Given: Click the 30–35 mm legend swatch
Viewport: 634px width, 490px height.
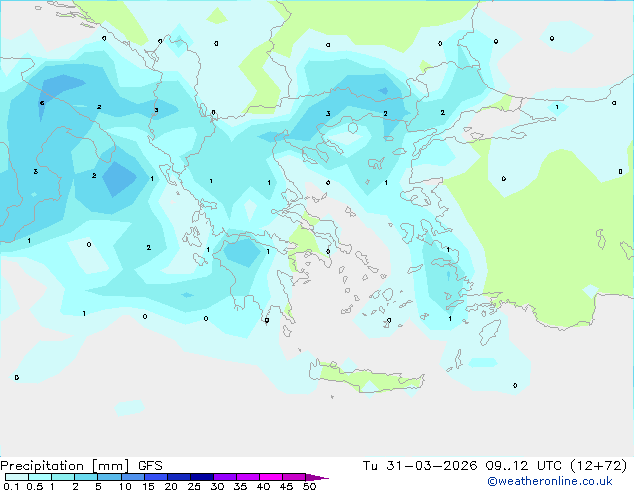Looking at the screenshot, I should pos(224,477).
